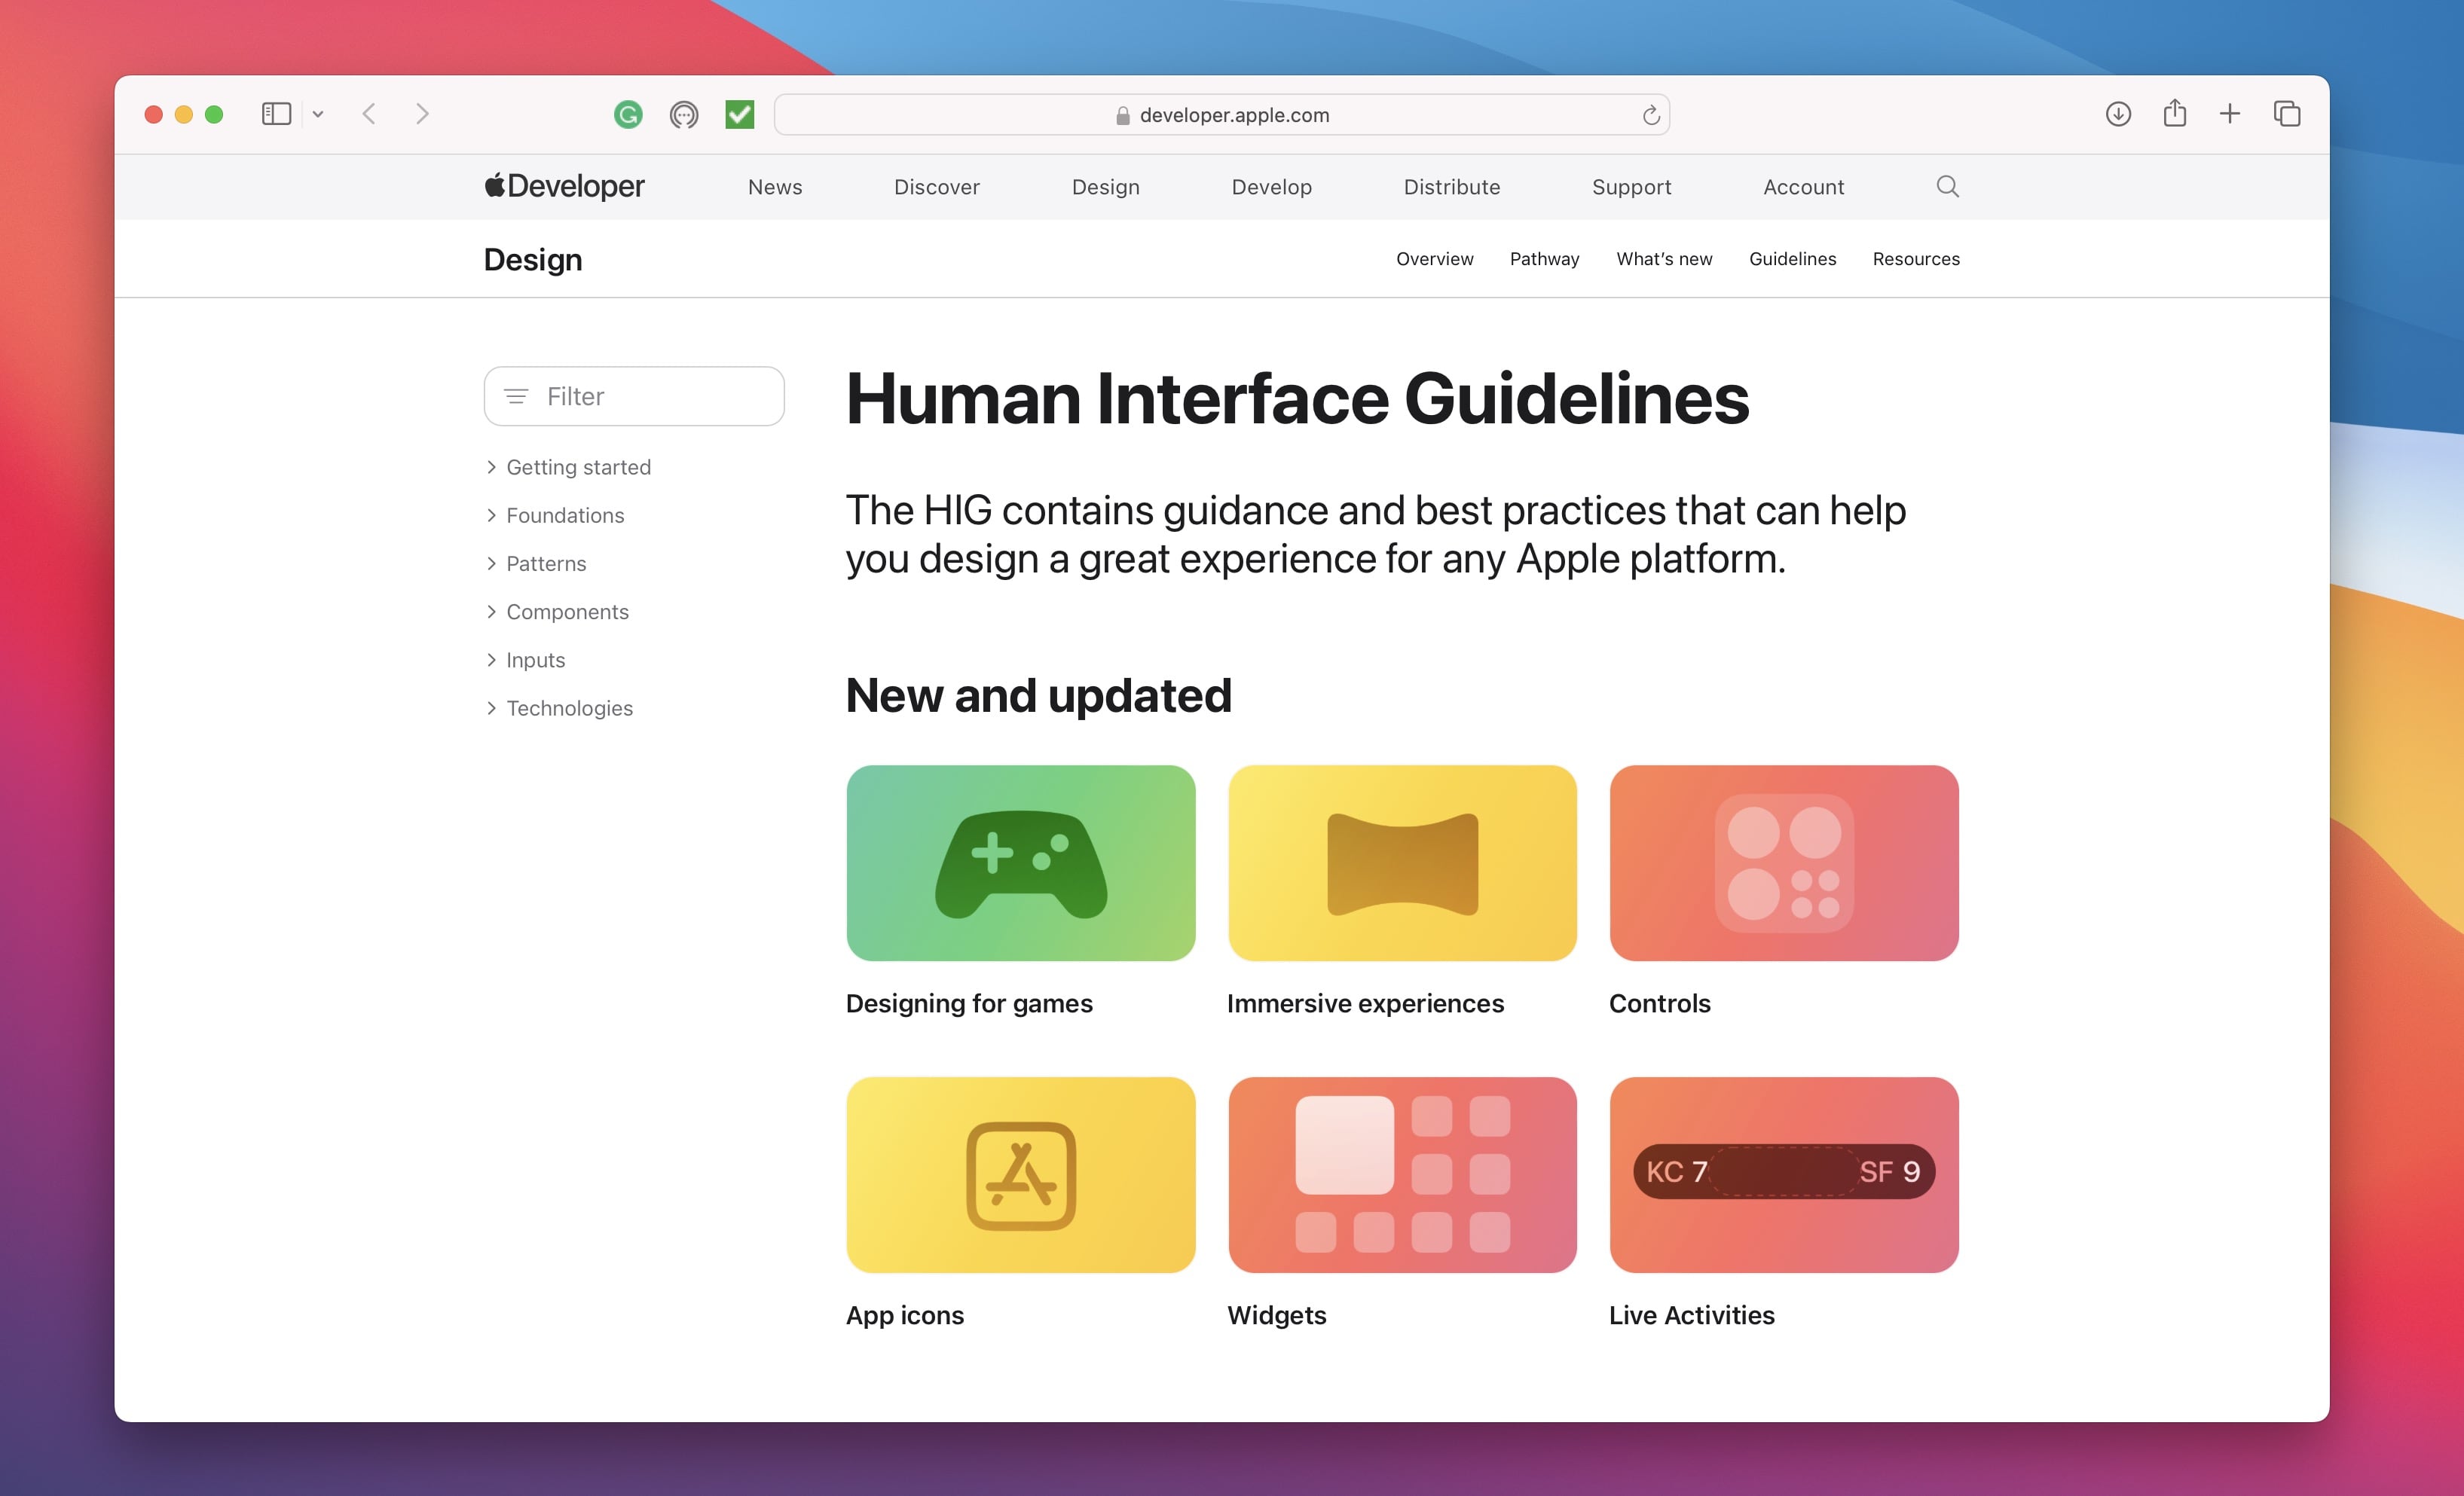This screenshot has height=1496, width=2464.
Task: Open Safari's search in the Developer nav
Action: tap(1946, 186)
